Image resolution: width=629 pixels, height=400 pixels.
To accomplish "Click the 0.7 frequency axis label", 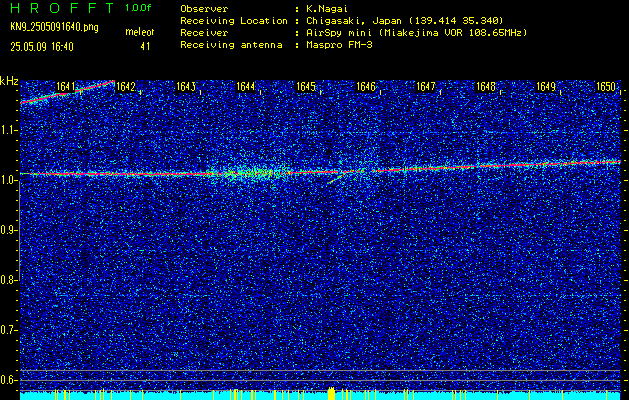I will tap(7, 330).
